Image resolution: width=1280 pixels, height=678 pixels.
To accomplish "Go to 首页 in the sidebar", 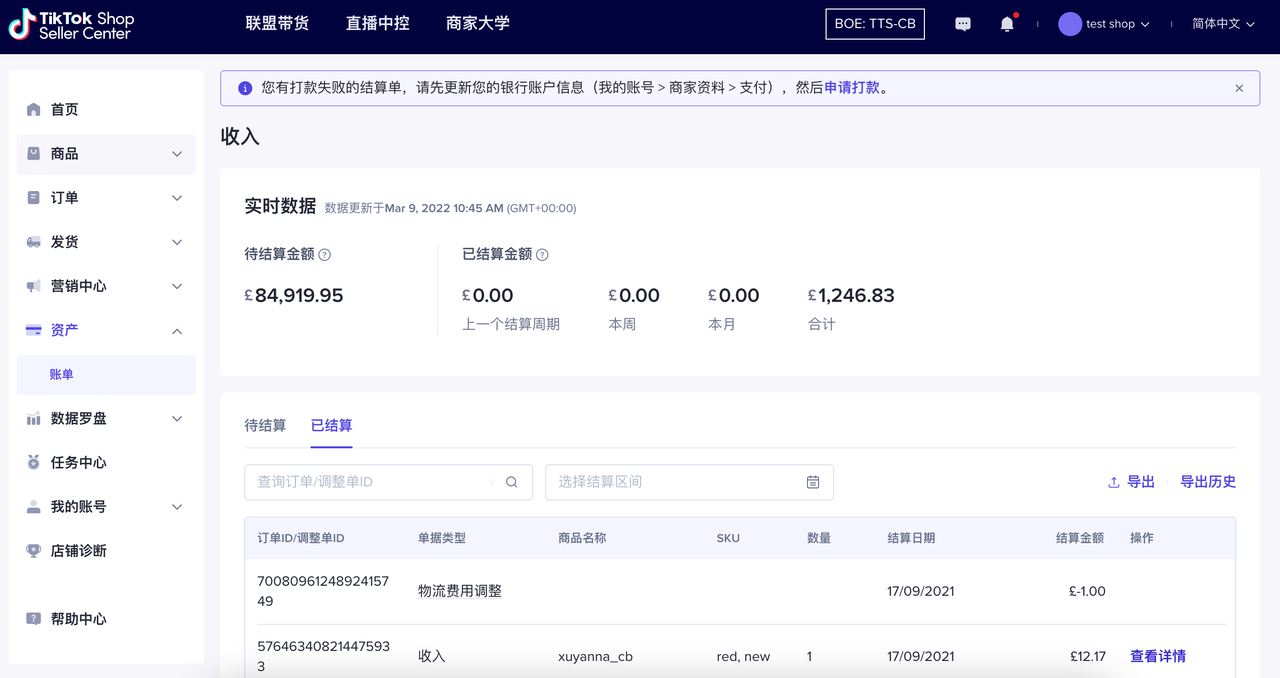I will tap(64, 110).
